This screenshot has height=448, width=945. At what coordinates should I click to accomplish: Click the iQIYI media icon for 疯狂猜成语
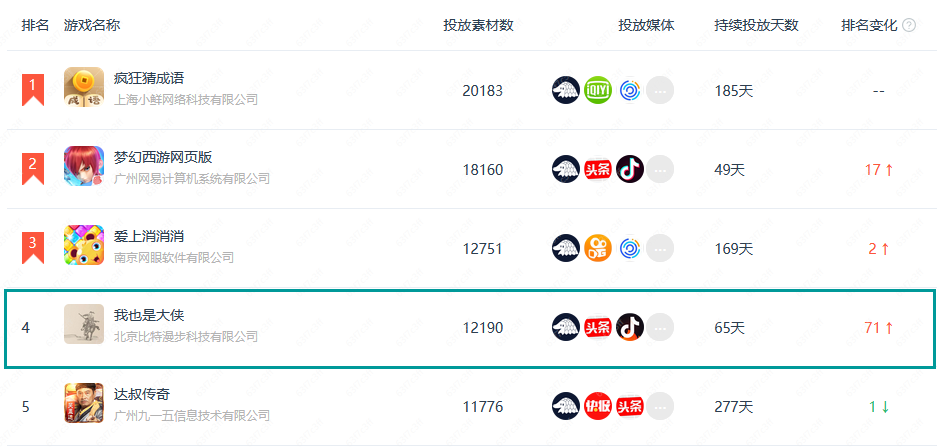click(x=598, y=90)
